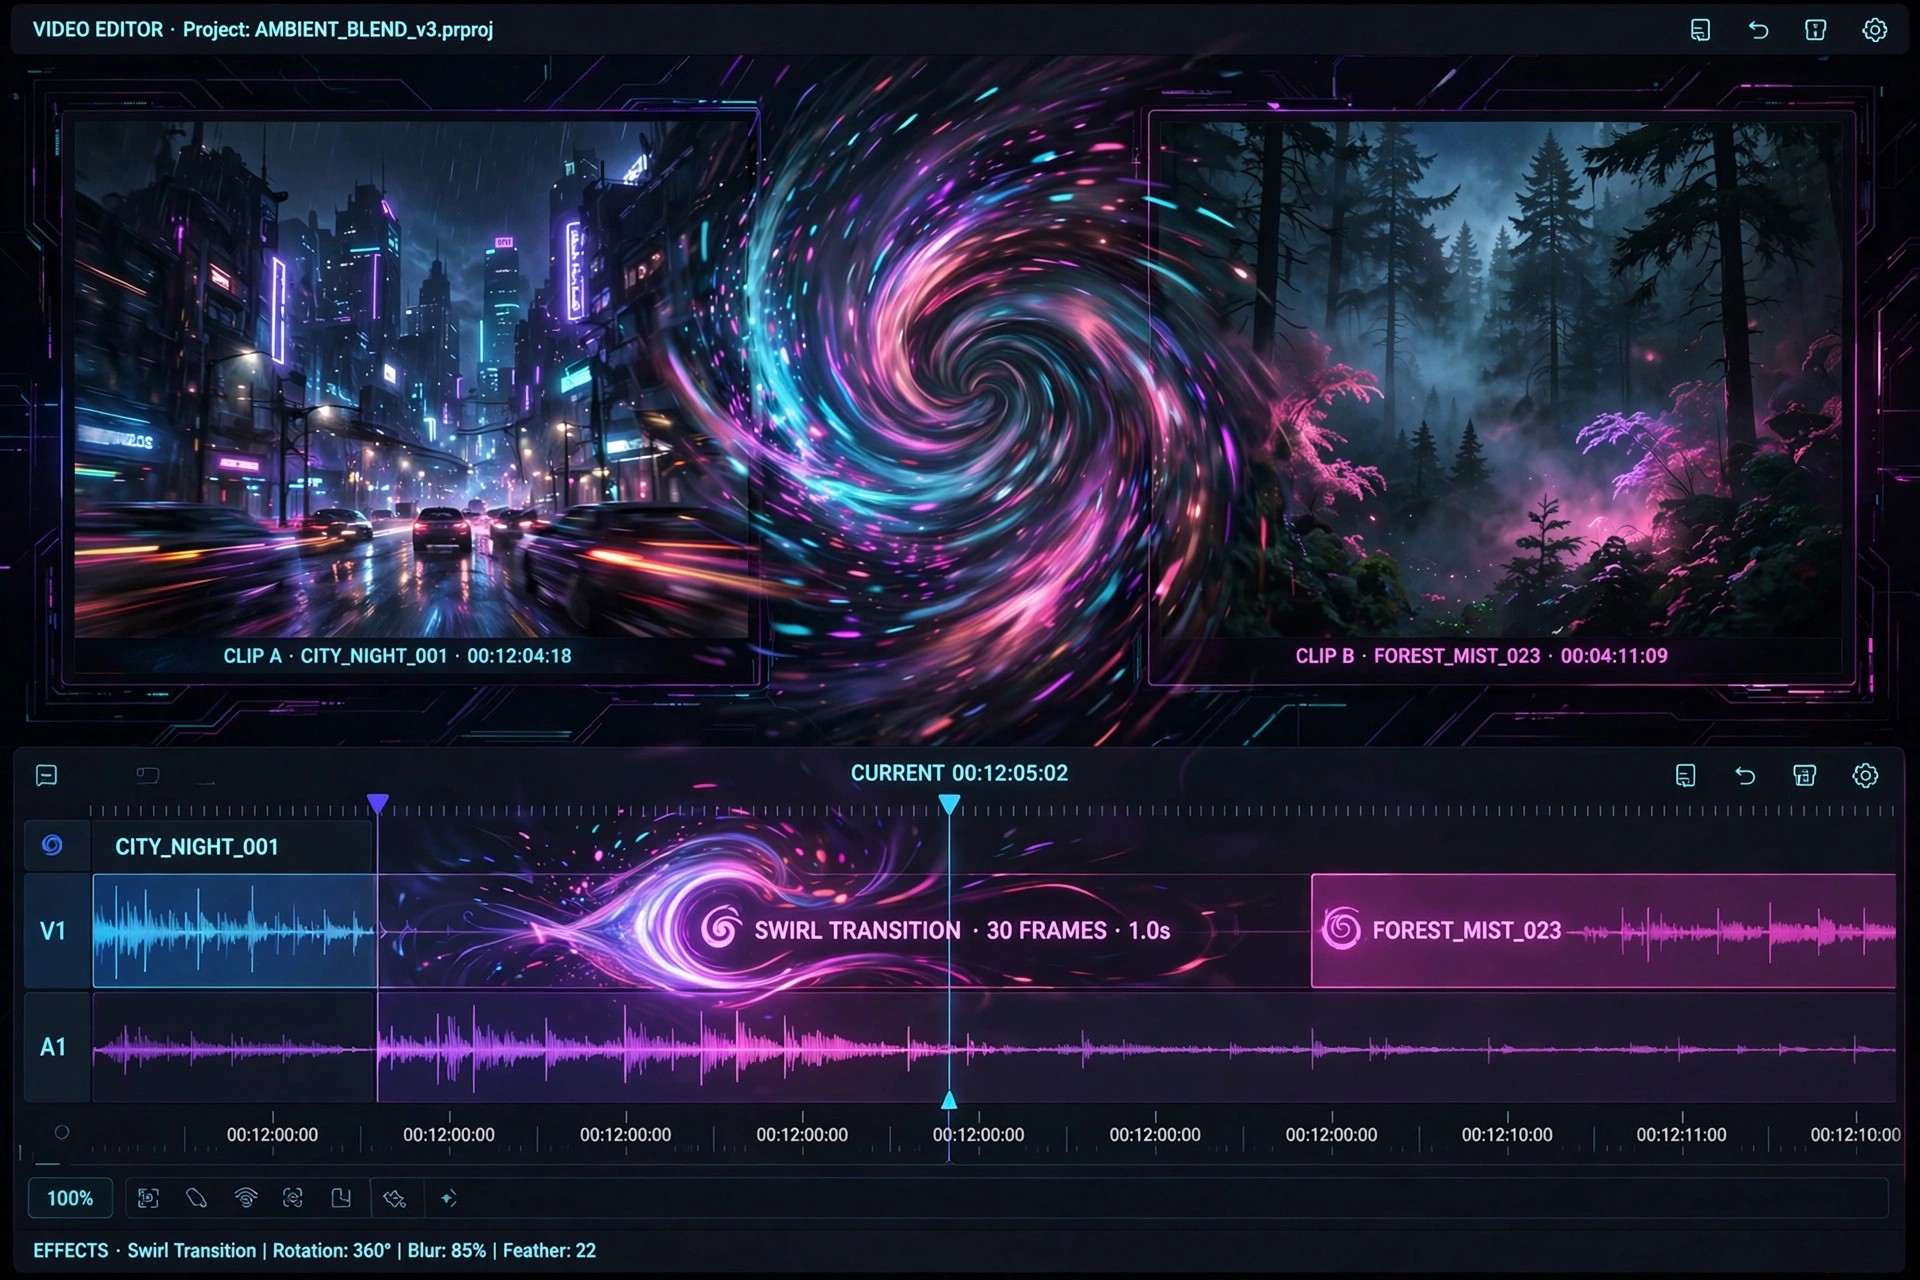Click the timeline panel undo arrow
1920x1280 pixels.
pos(1745,775)
